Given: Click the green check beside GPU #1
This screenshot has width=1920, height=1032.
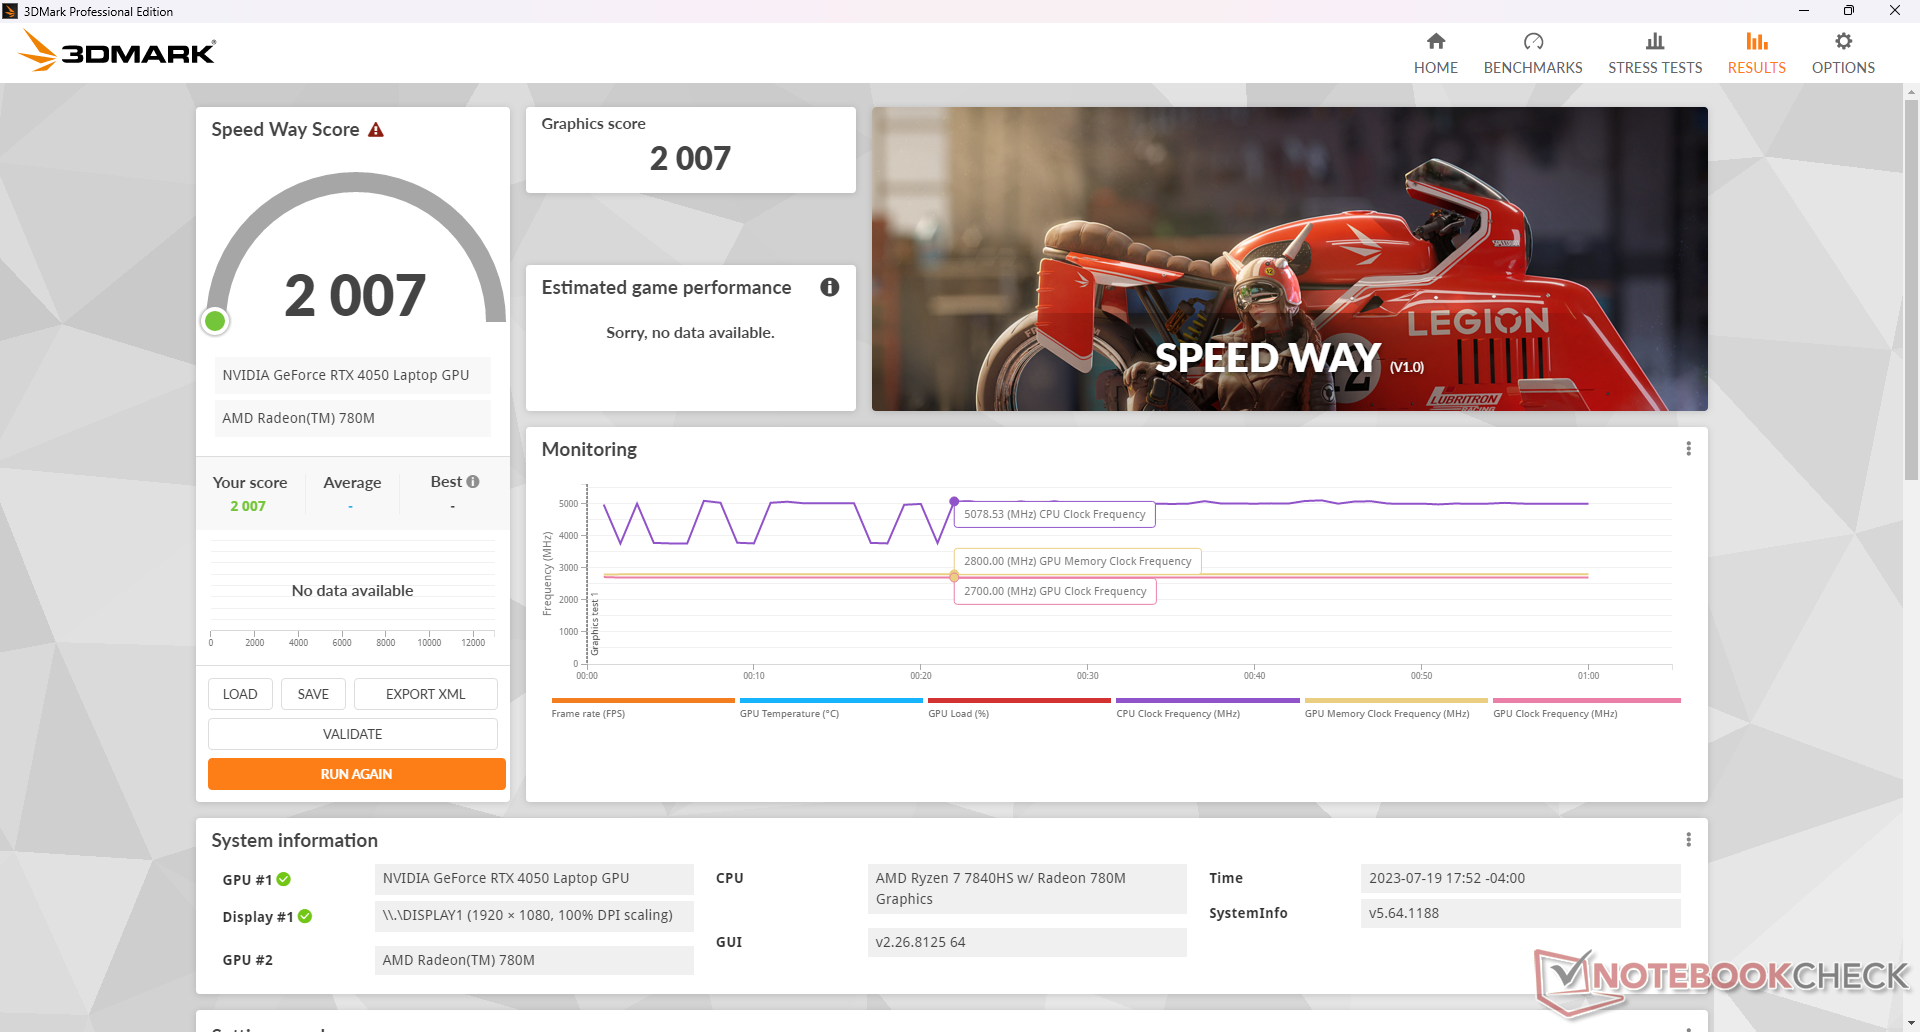Looking at the screenshot, I should (x=284, y=880).
